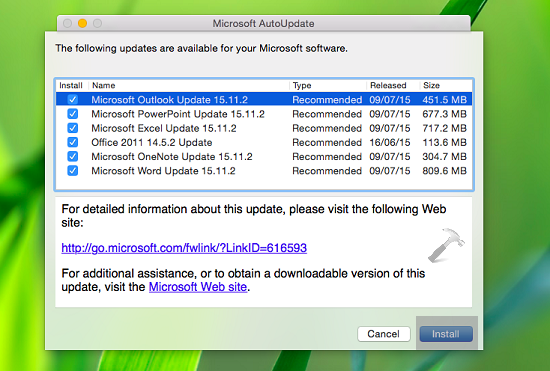Click the 677.3 MB size value
The width and height of the screenshot is (550, 371).
click(x=444, y=114)
